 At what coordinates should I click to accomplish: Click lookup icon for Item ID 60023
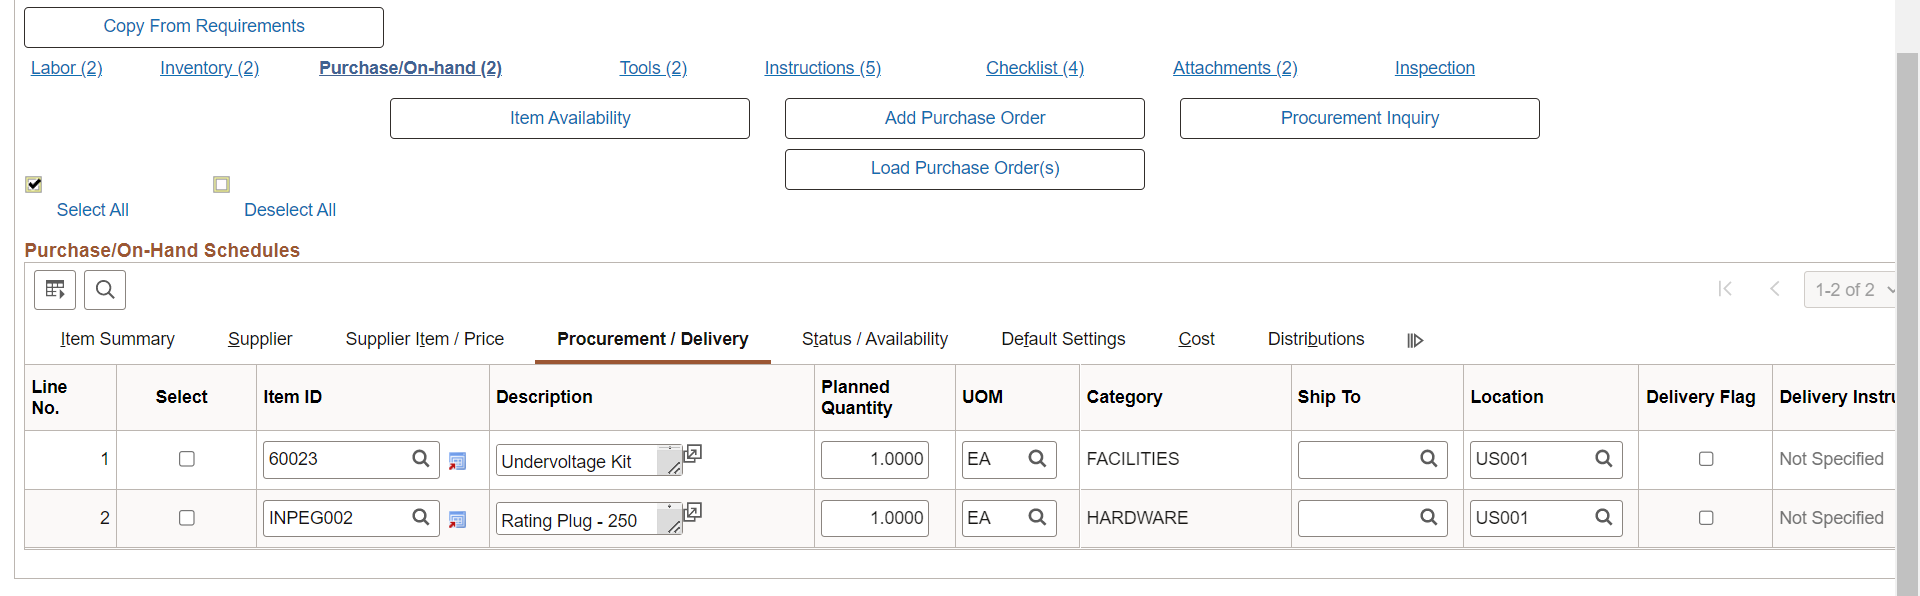pos(421,459)
